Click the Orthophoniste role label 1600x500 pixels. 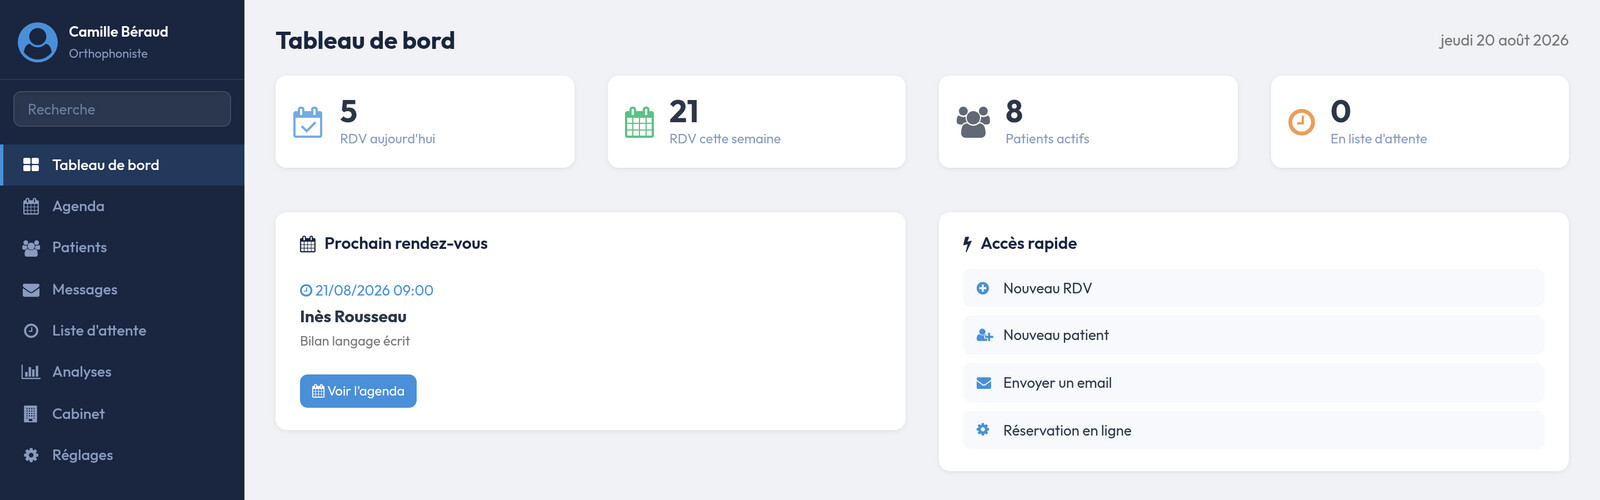pyautogui.click(x=108, y=54)
